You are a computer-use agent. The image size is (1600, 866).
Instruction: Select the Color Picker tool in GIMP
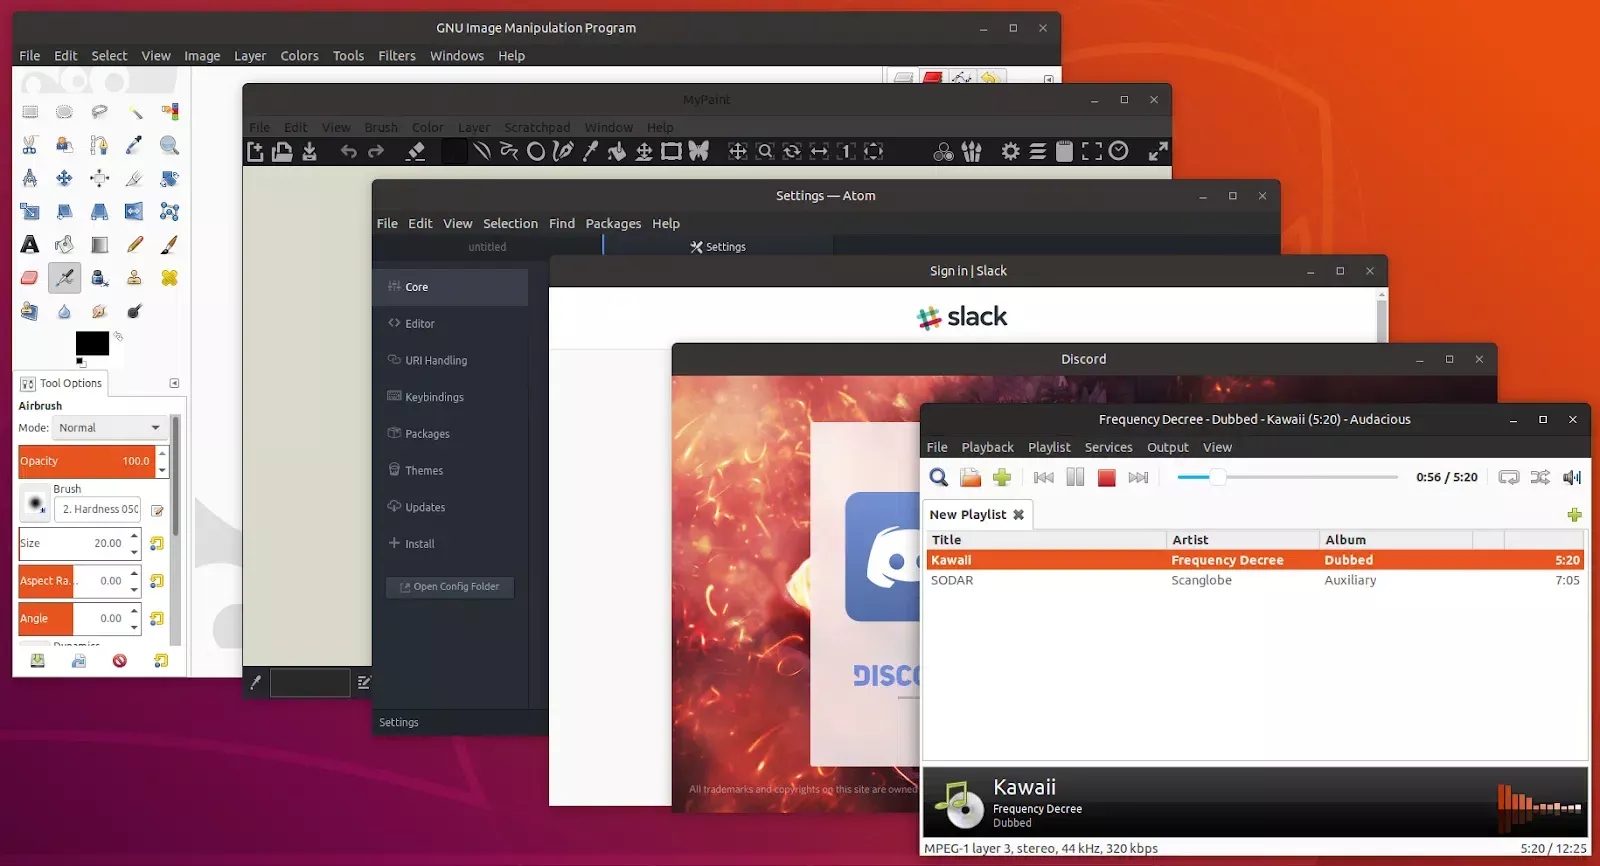click(134, 145)
